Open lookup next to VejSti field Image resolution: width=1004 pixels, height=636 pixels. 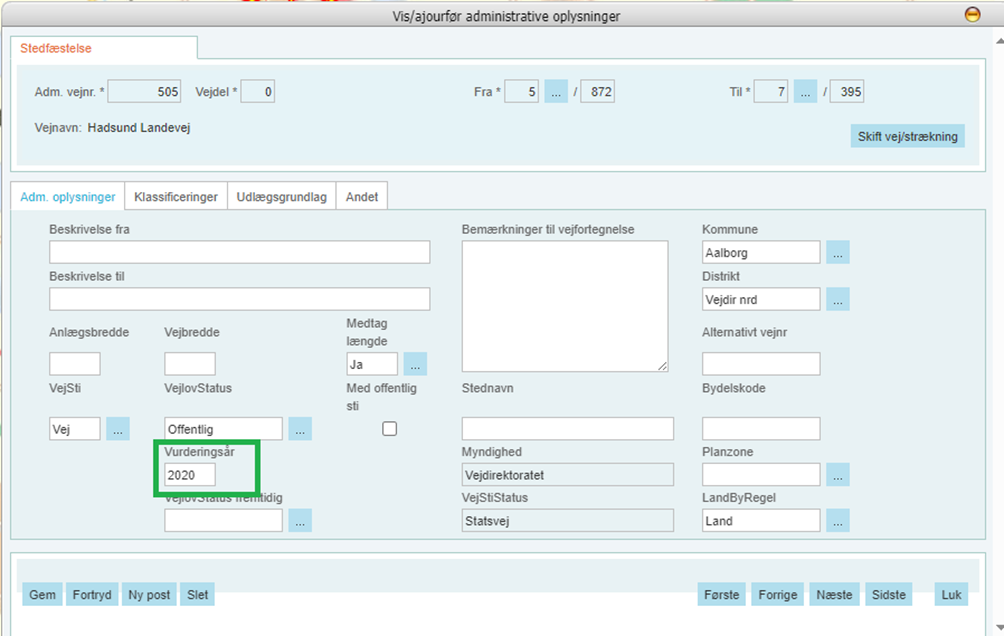pyautogui.click(x=118, y=429)
